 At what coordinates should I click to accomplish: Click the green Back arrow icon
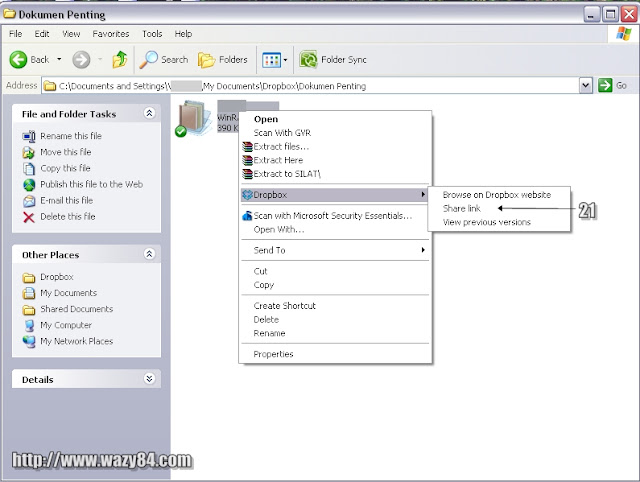(x=18, y=60)
